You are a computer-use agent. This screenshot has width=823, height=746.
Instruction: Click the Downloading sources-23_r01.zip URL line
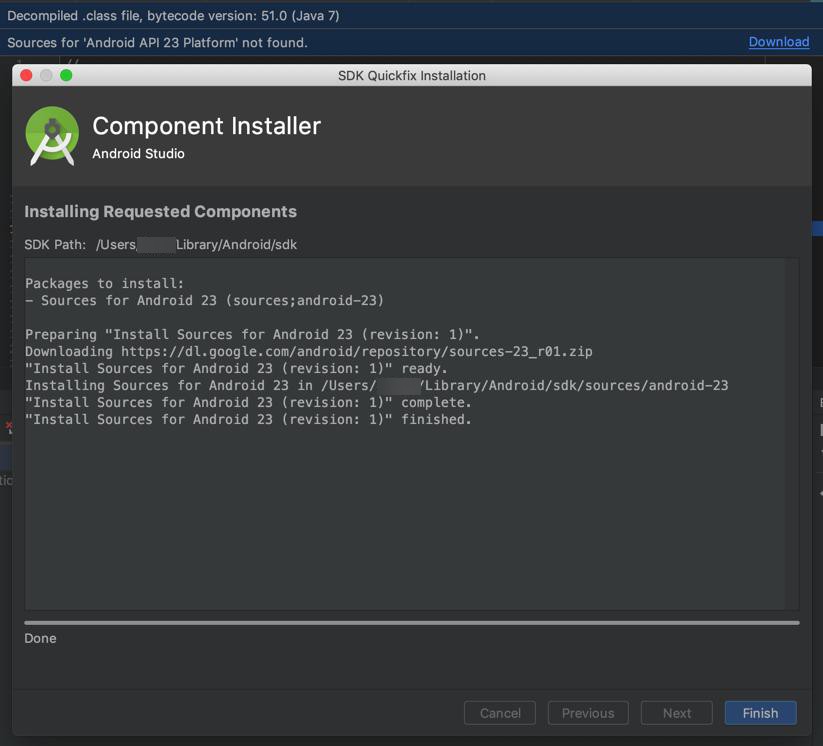(x=309, y=352)
